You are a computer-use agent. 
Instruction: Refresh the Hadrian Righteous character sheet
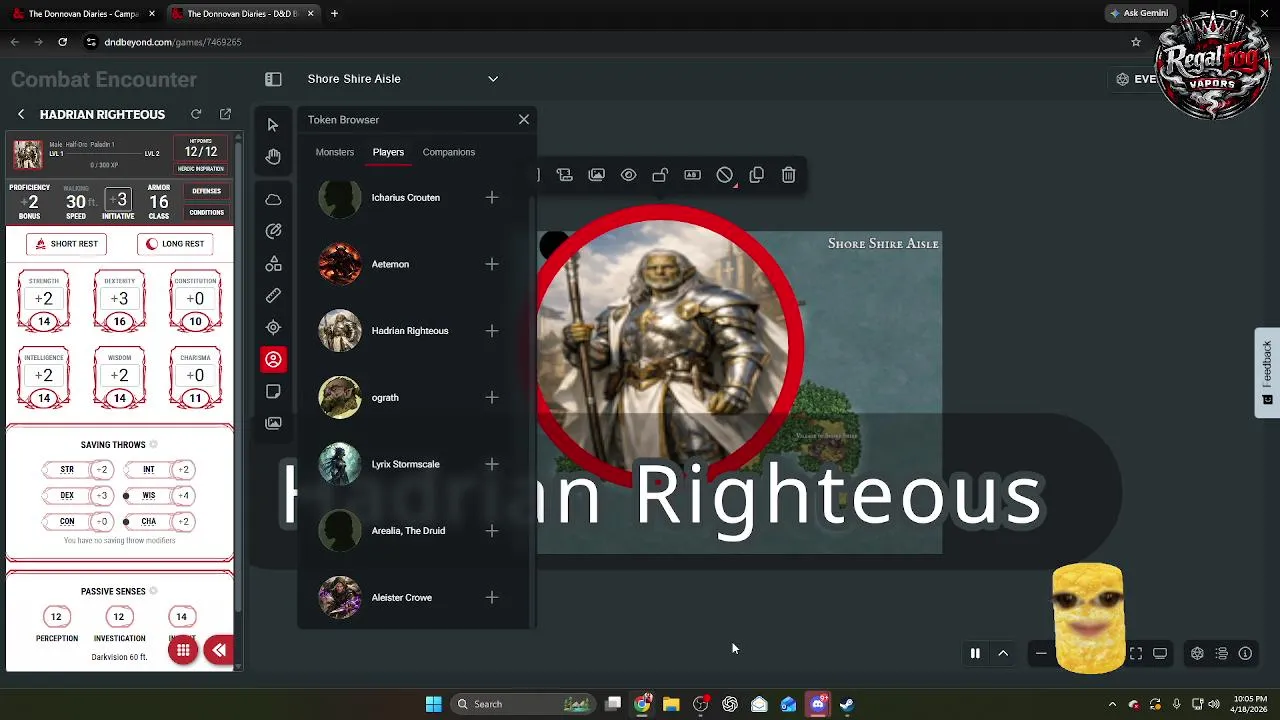click(x=196, y=114)
